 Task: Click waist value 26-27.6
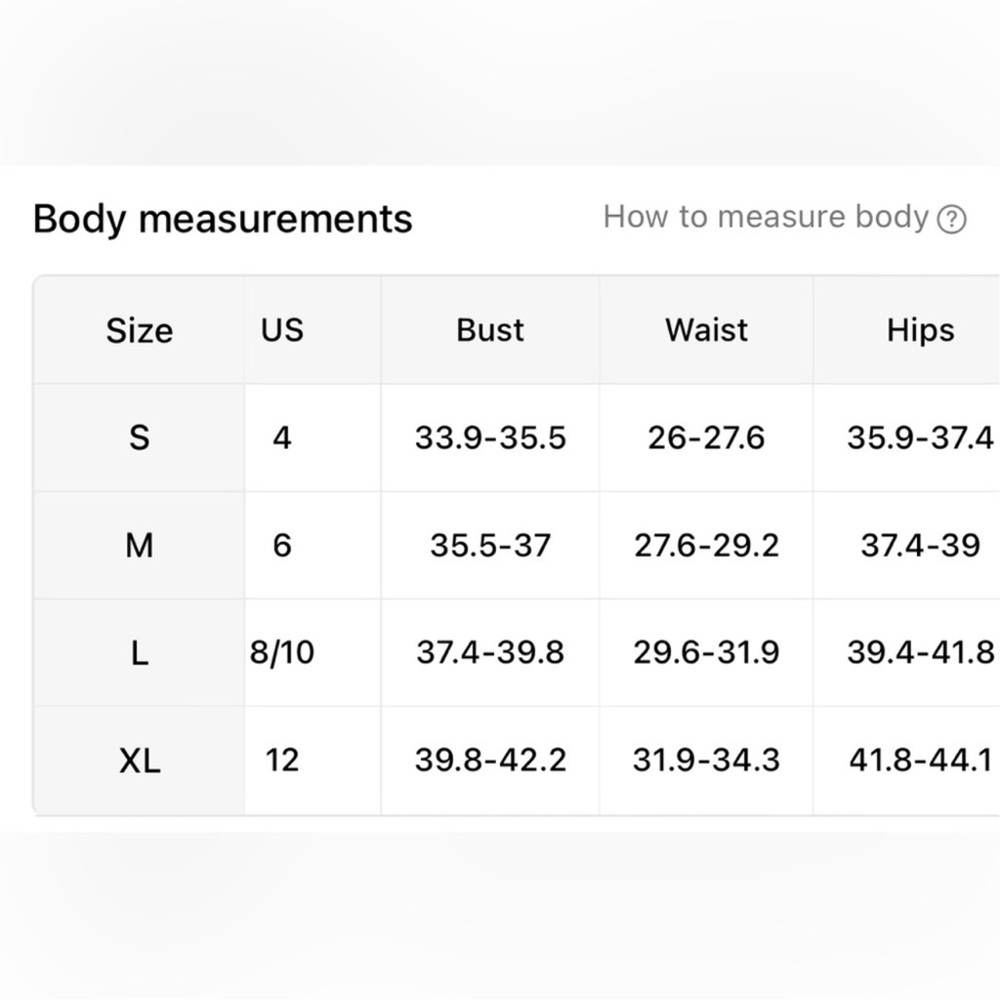tap(706, 438)
